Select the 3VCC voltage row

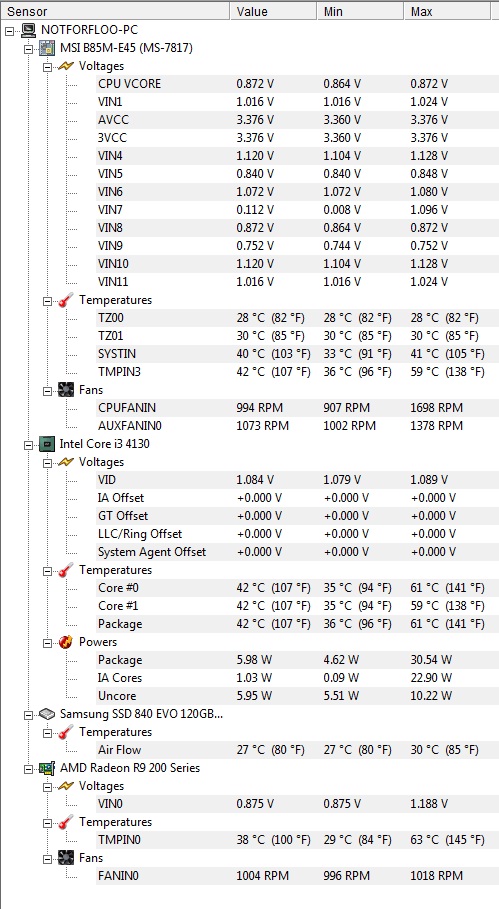[x=297, y=137]
